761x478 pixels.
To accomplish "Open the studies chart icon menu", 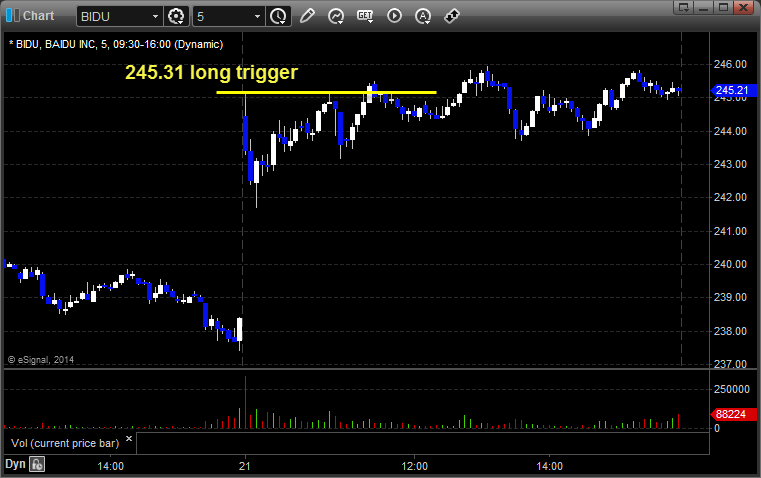I will (336, 16).
